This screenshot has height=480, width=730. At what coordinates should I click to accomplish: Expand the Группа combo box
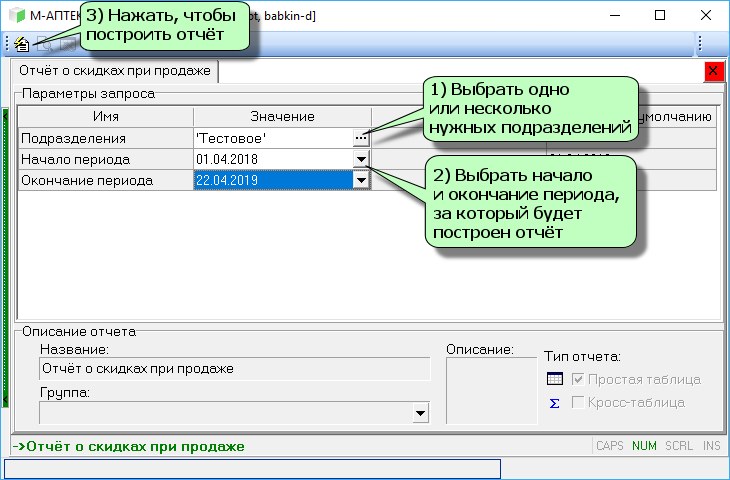click(x=420, y=413)
